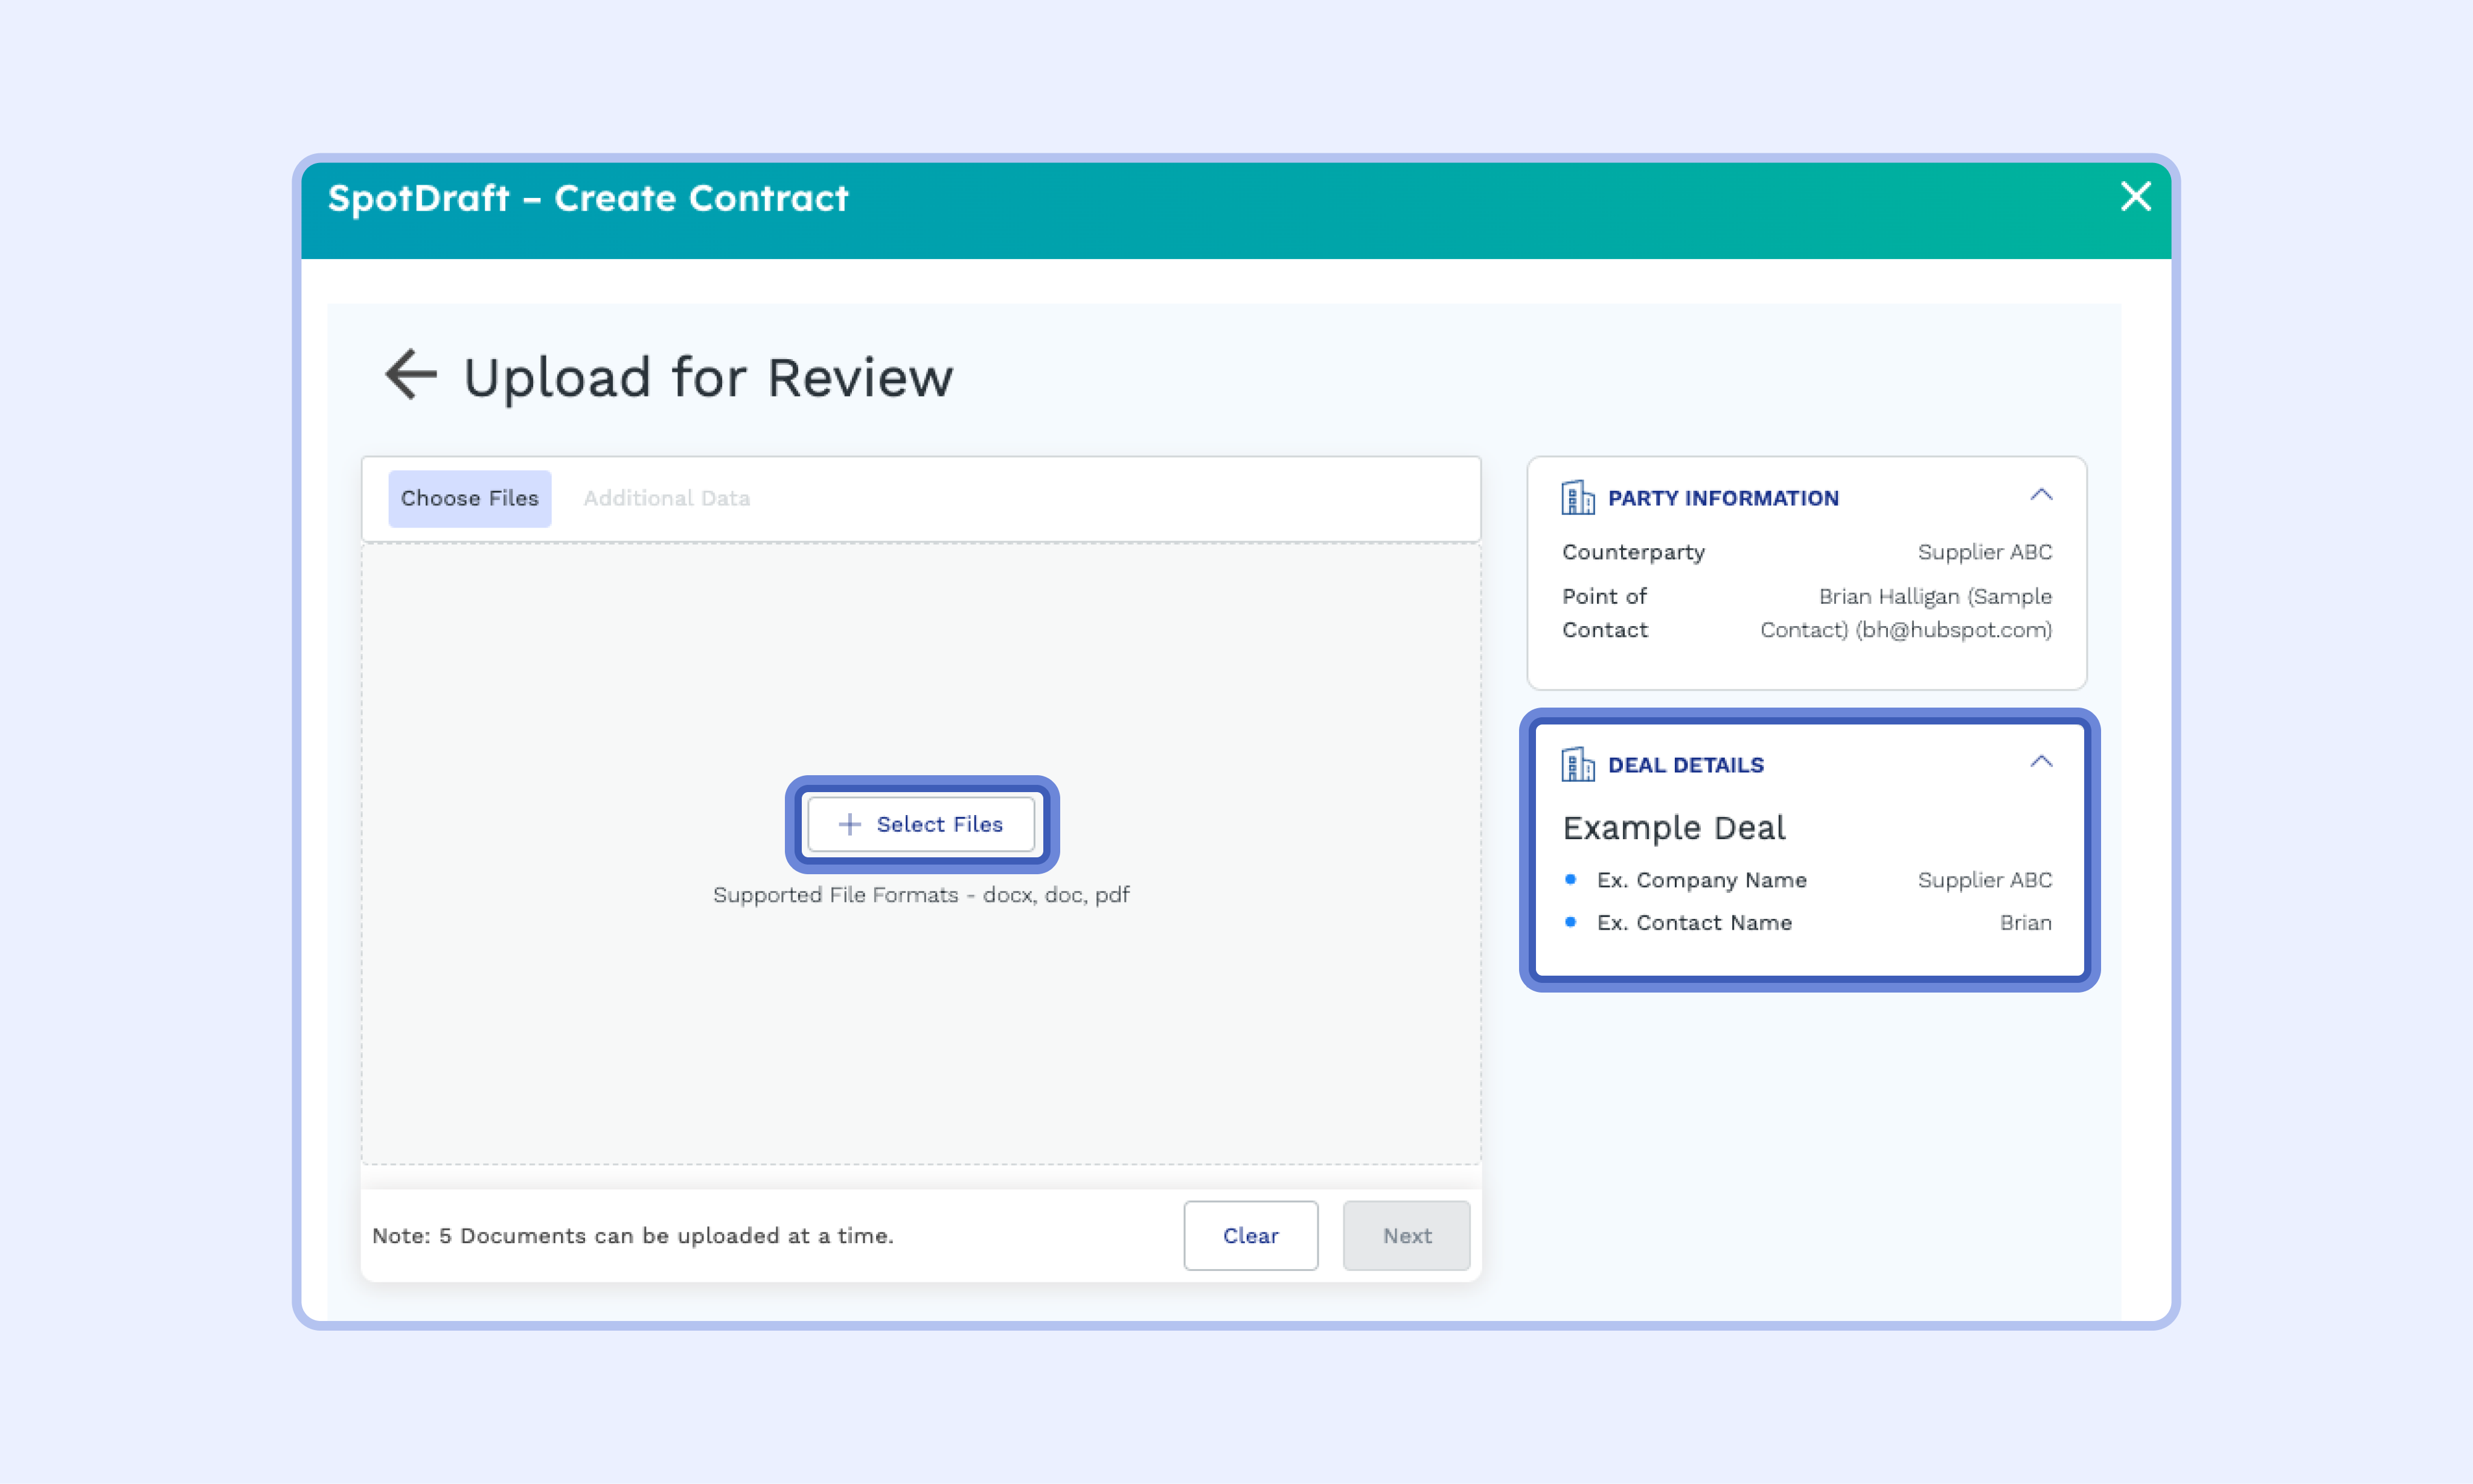Close the SpotDraft Create Contract dialog
This screenshot has width=2473, height=1484.
[x=2135, y=197]
